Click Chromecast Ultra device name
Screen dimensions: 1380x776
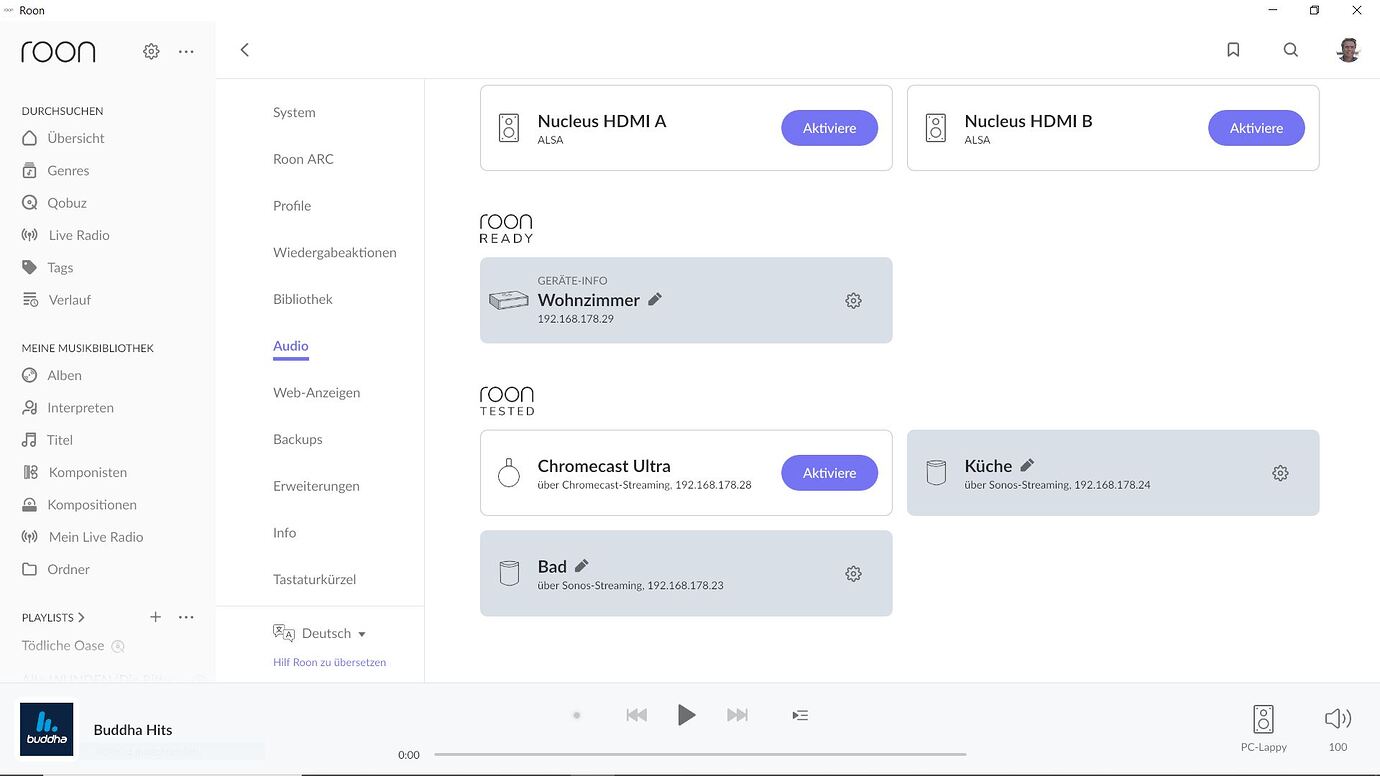(x=604, y=465)
